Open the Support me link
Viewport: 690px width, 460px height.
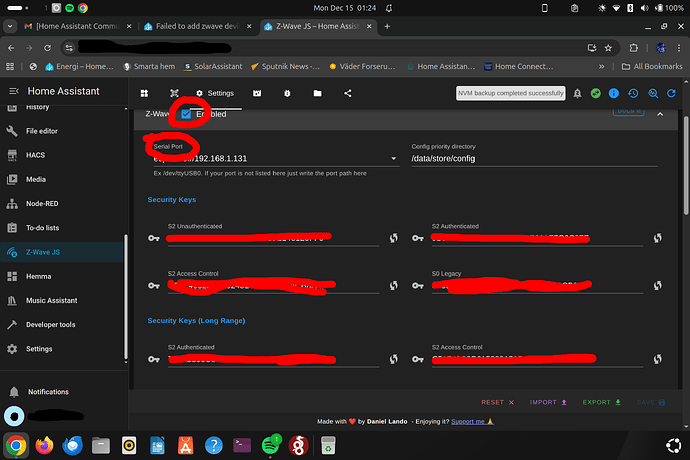(x=472, y=422)
